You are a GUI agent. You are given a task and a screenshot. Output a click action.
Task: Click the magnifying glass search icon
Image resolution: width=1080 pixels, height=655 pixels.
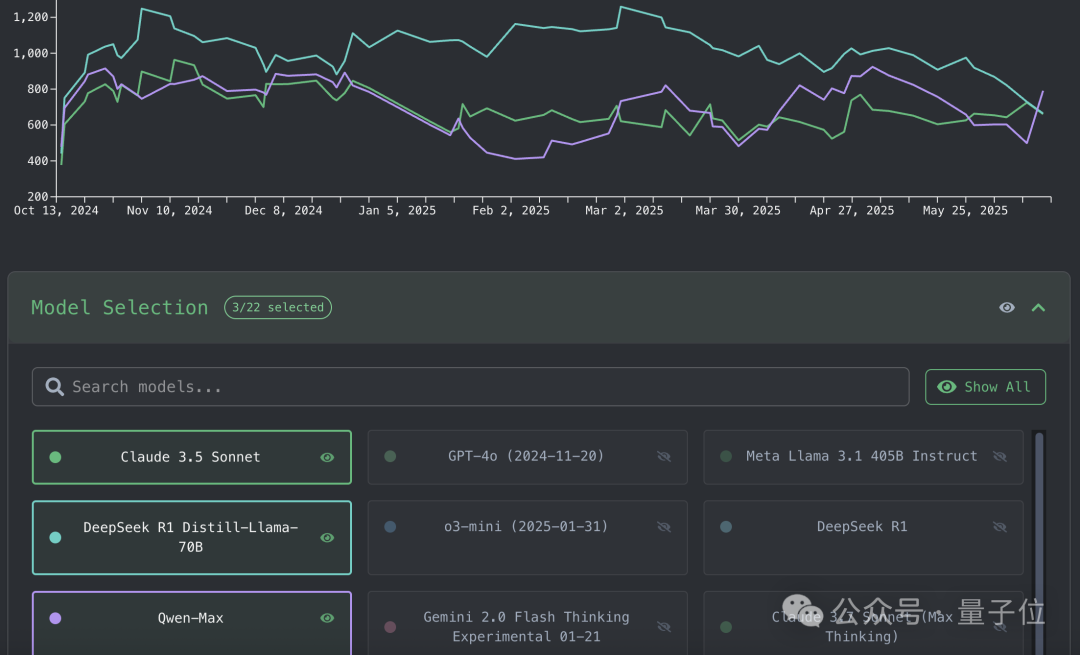pos(54,387)
